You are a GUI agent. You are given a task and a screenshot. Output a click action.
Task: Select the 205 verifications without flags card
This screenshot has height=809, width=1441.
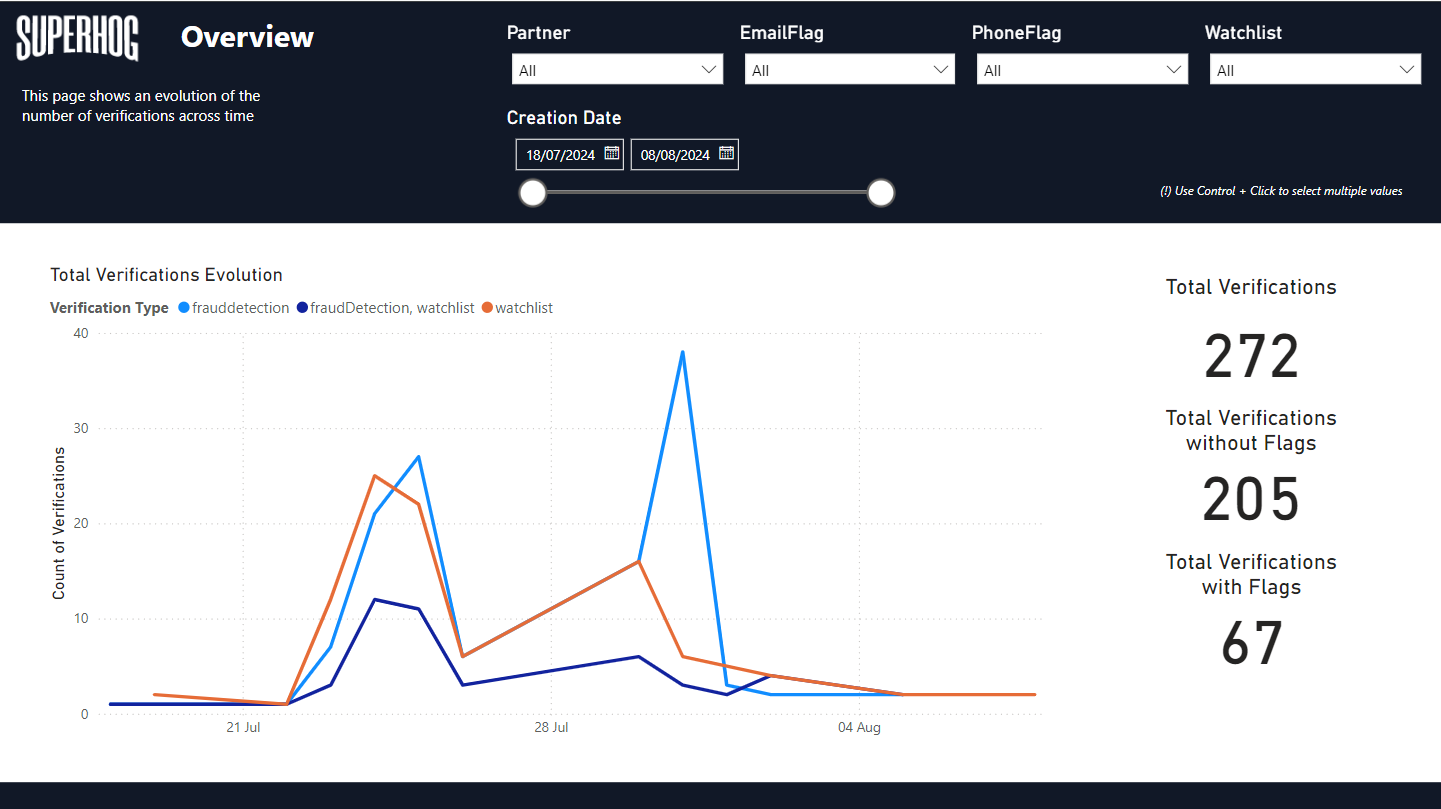click(x=1251, y=500)
